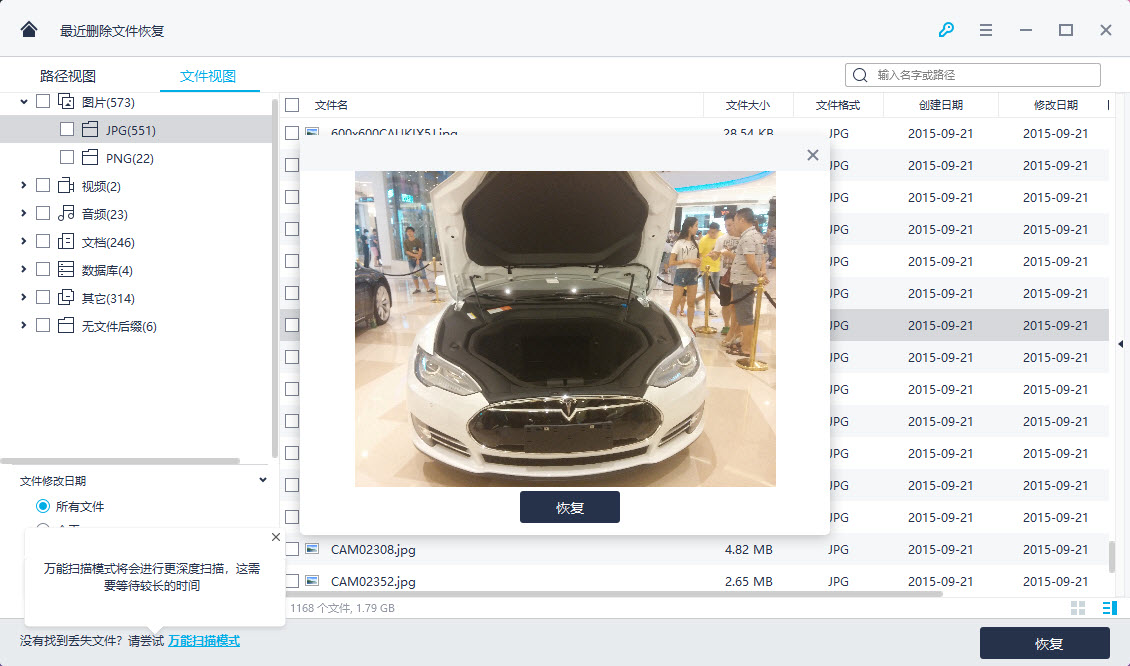Expand the 视频(2) tree node
1130x666 pixels.
tap(24, 186)
